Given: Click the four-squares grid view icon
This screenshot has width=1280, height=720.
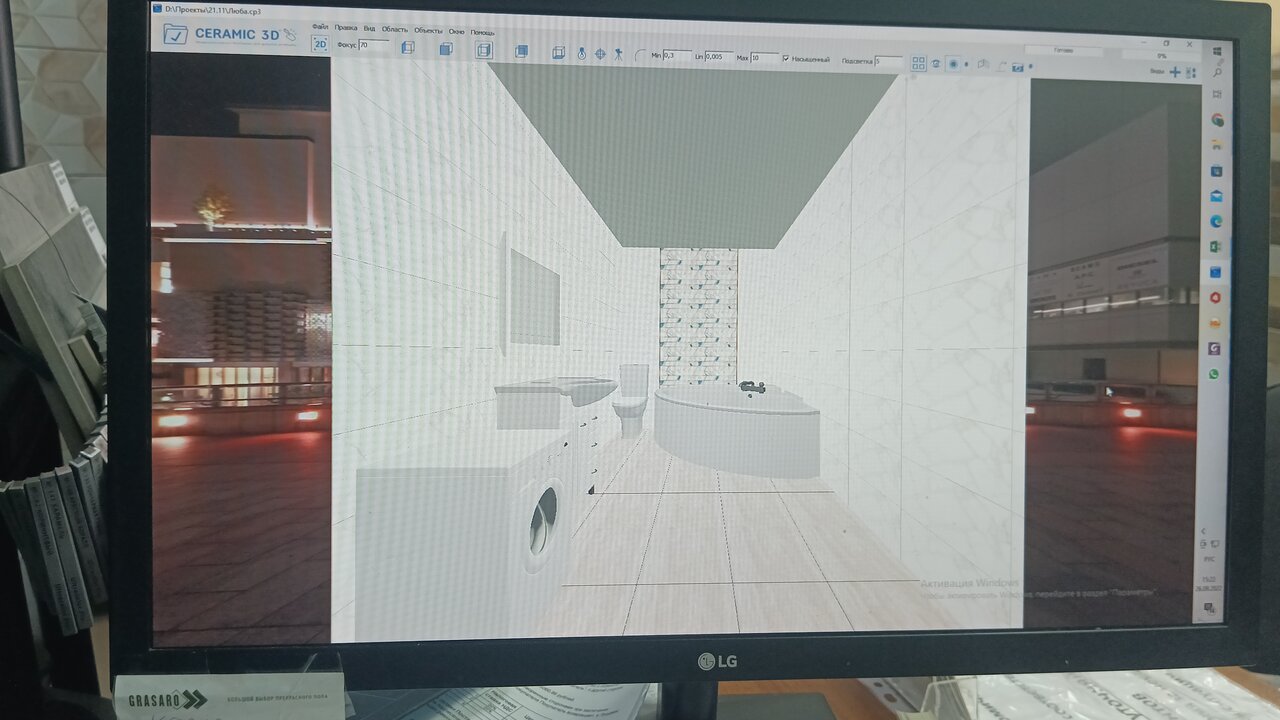Looking at the screenshot, I should 919,63.
